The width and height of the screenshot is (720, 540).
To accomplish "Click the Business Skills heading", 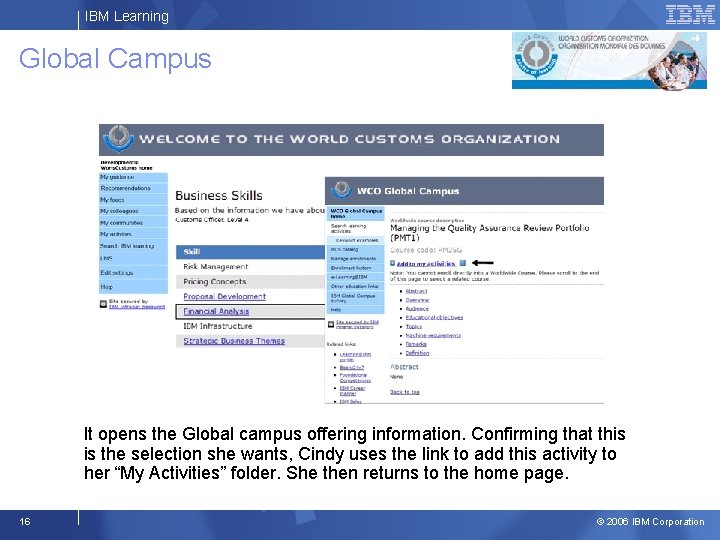I will (219, 196).
